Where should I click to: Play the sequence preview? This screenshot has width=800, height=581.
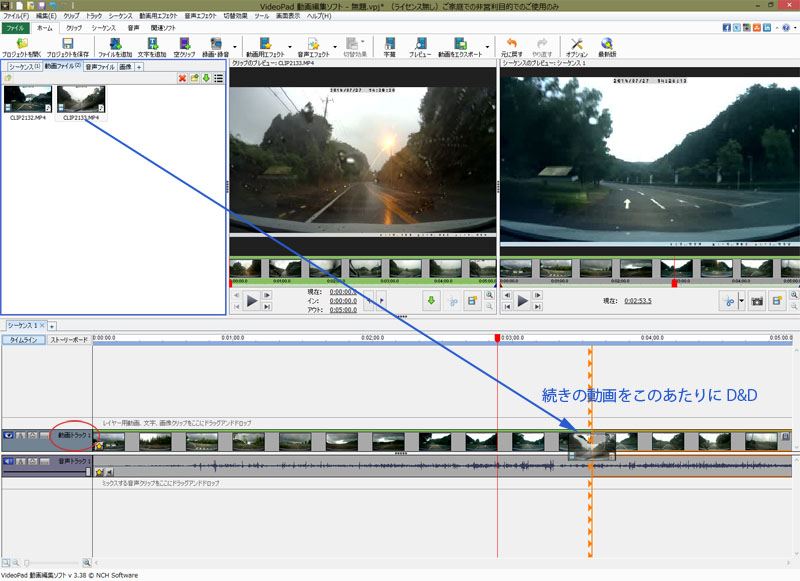(x=522, y=301)
